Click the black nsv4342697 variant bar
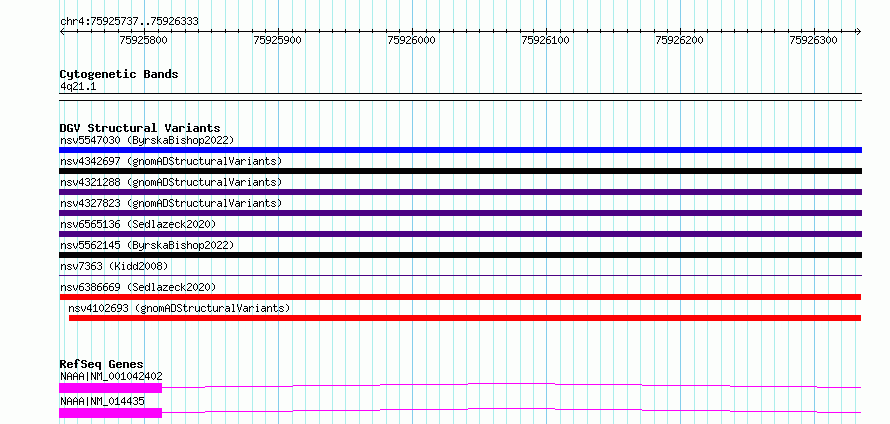890x424 pixels. 460,171
